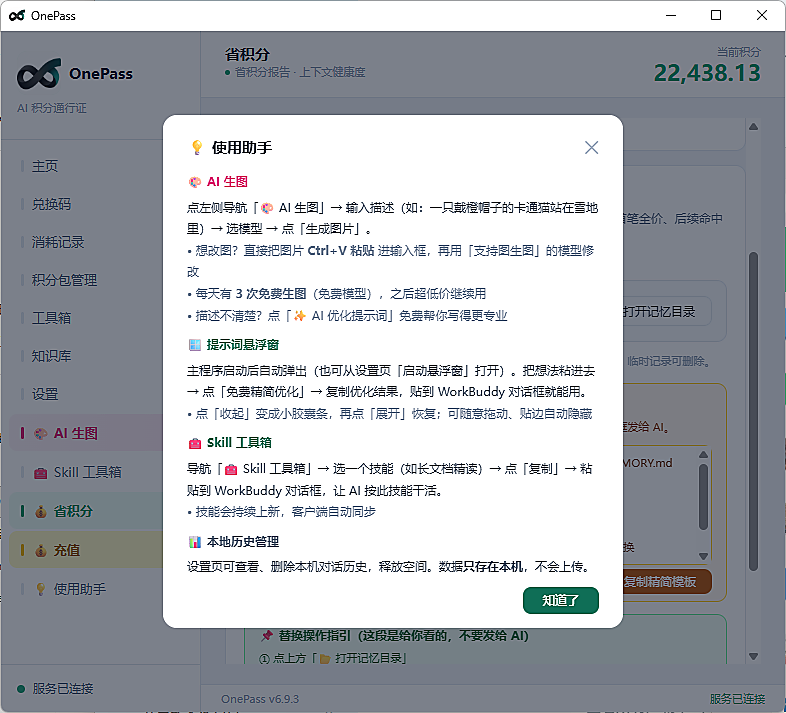
Task: Click the 充值 sidebar money bag icon
Action: pyautogui.click(x=41, y=550)
